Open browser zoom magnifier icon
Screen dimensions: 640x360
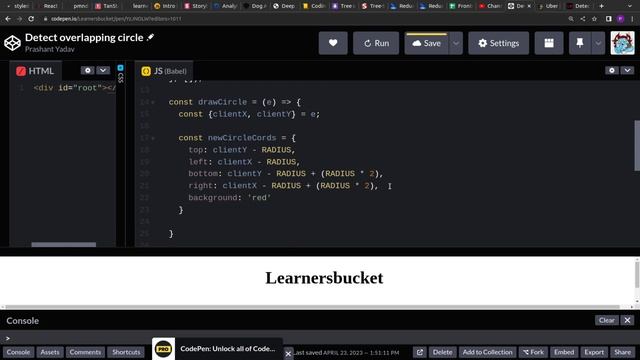coord(571,19)
